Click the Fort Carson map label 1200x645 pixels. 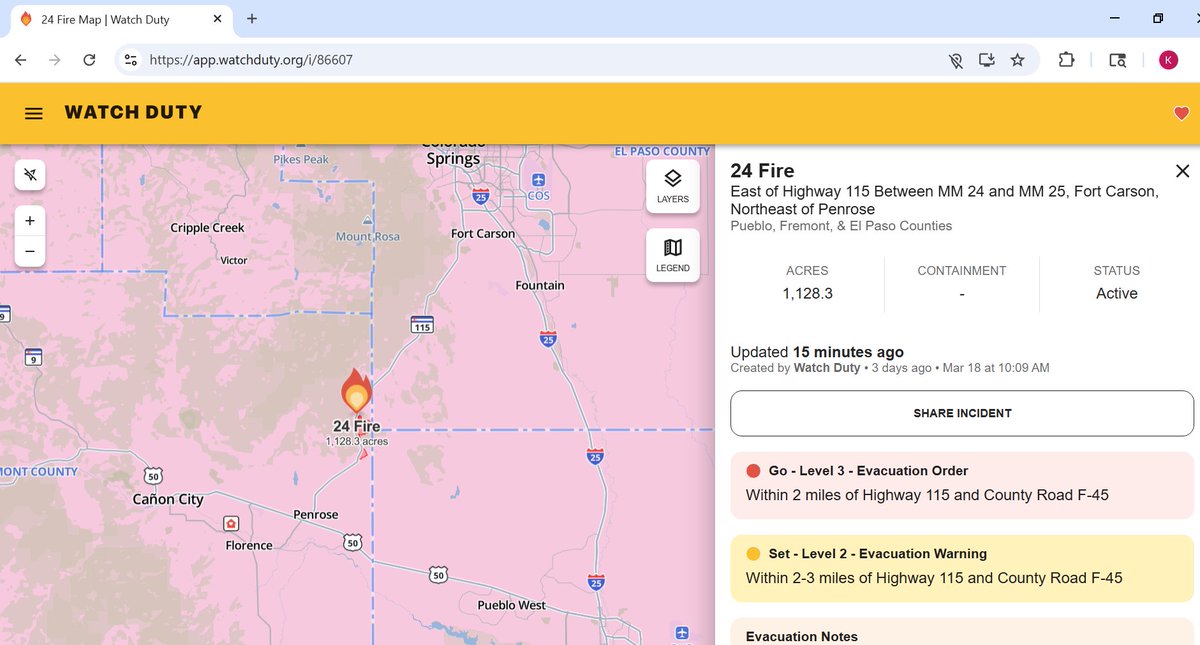tap(483, 234)
